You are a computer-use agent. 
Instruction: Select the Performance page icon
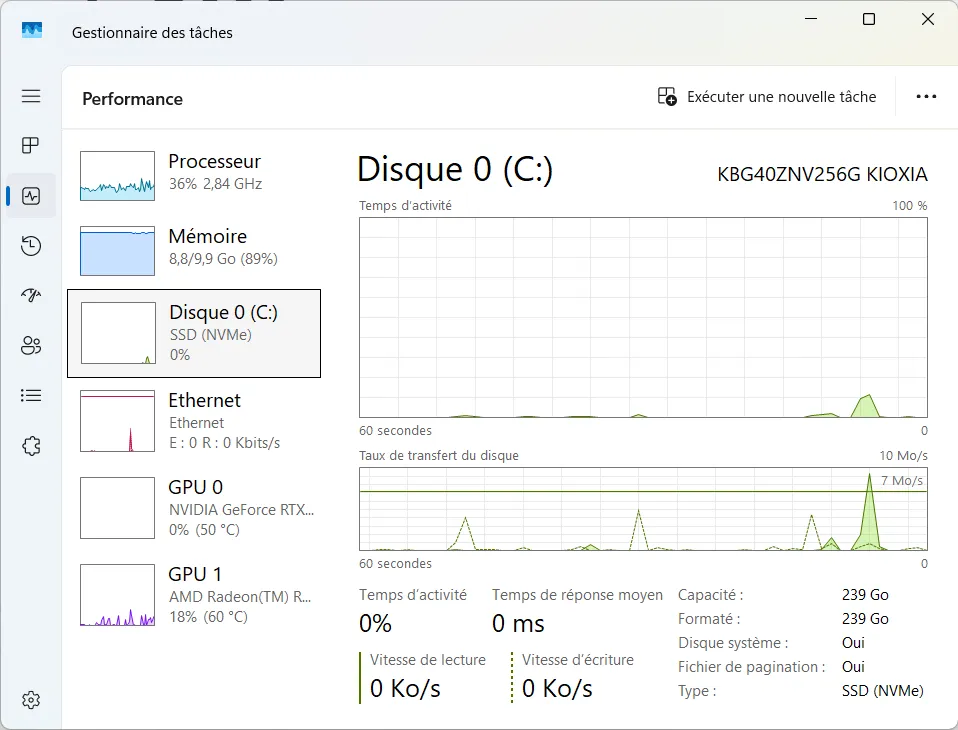(x=31, y=195)
